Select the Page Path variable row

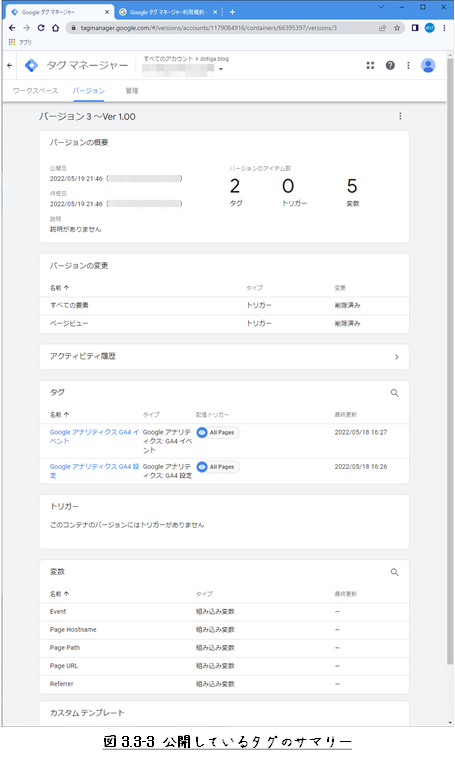224,648
